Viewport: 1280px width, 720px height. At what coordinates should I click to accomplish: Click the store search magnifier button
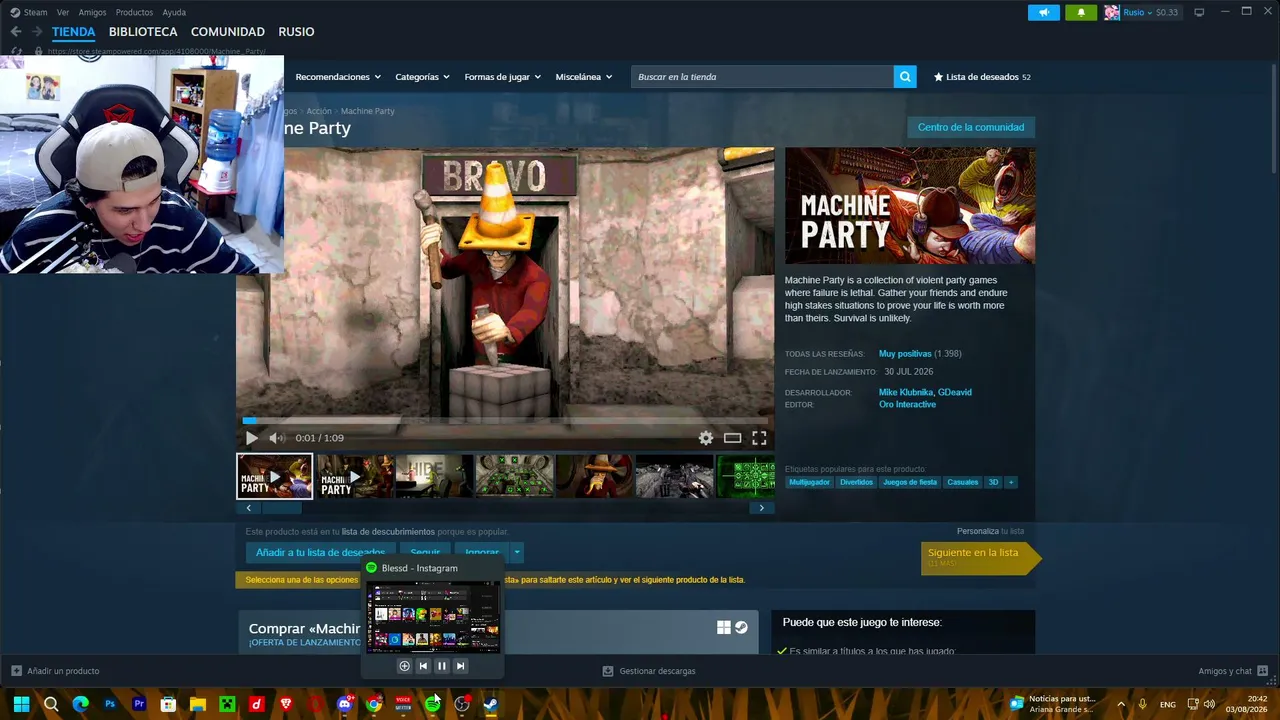tap(905, 77)
